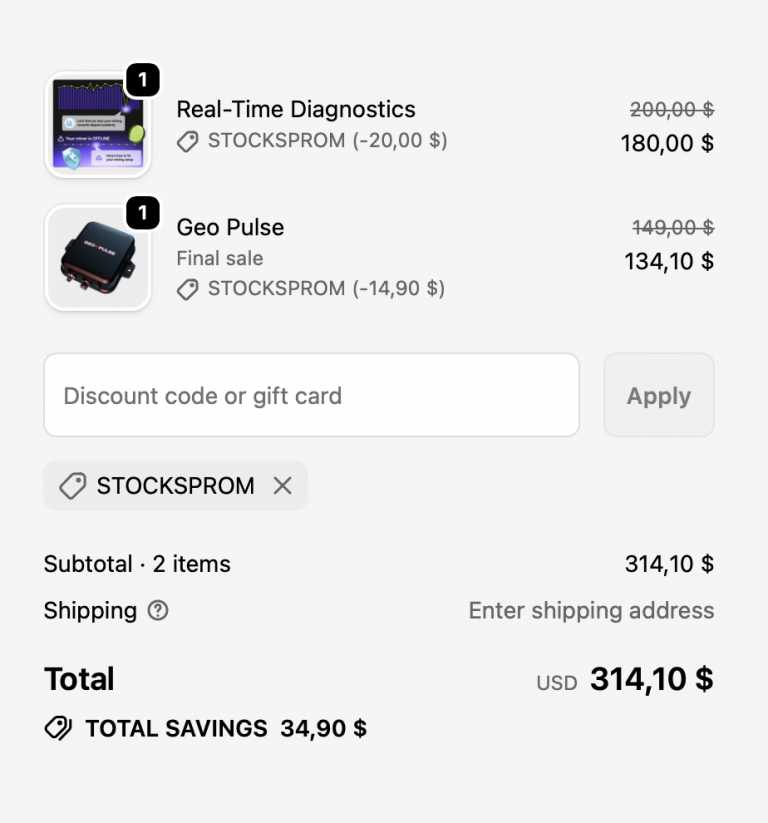This screenshot has height=823, width=768.
Task: Click the STOCKSPROM discount chip
Action: click(175, 486)
